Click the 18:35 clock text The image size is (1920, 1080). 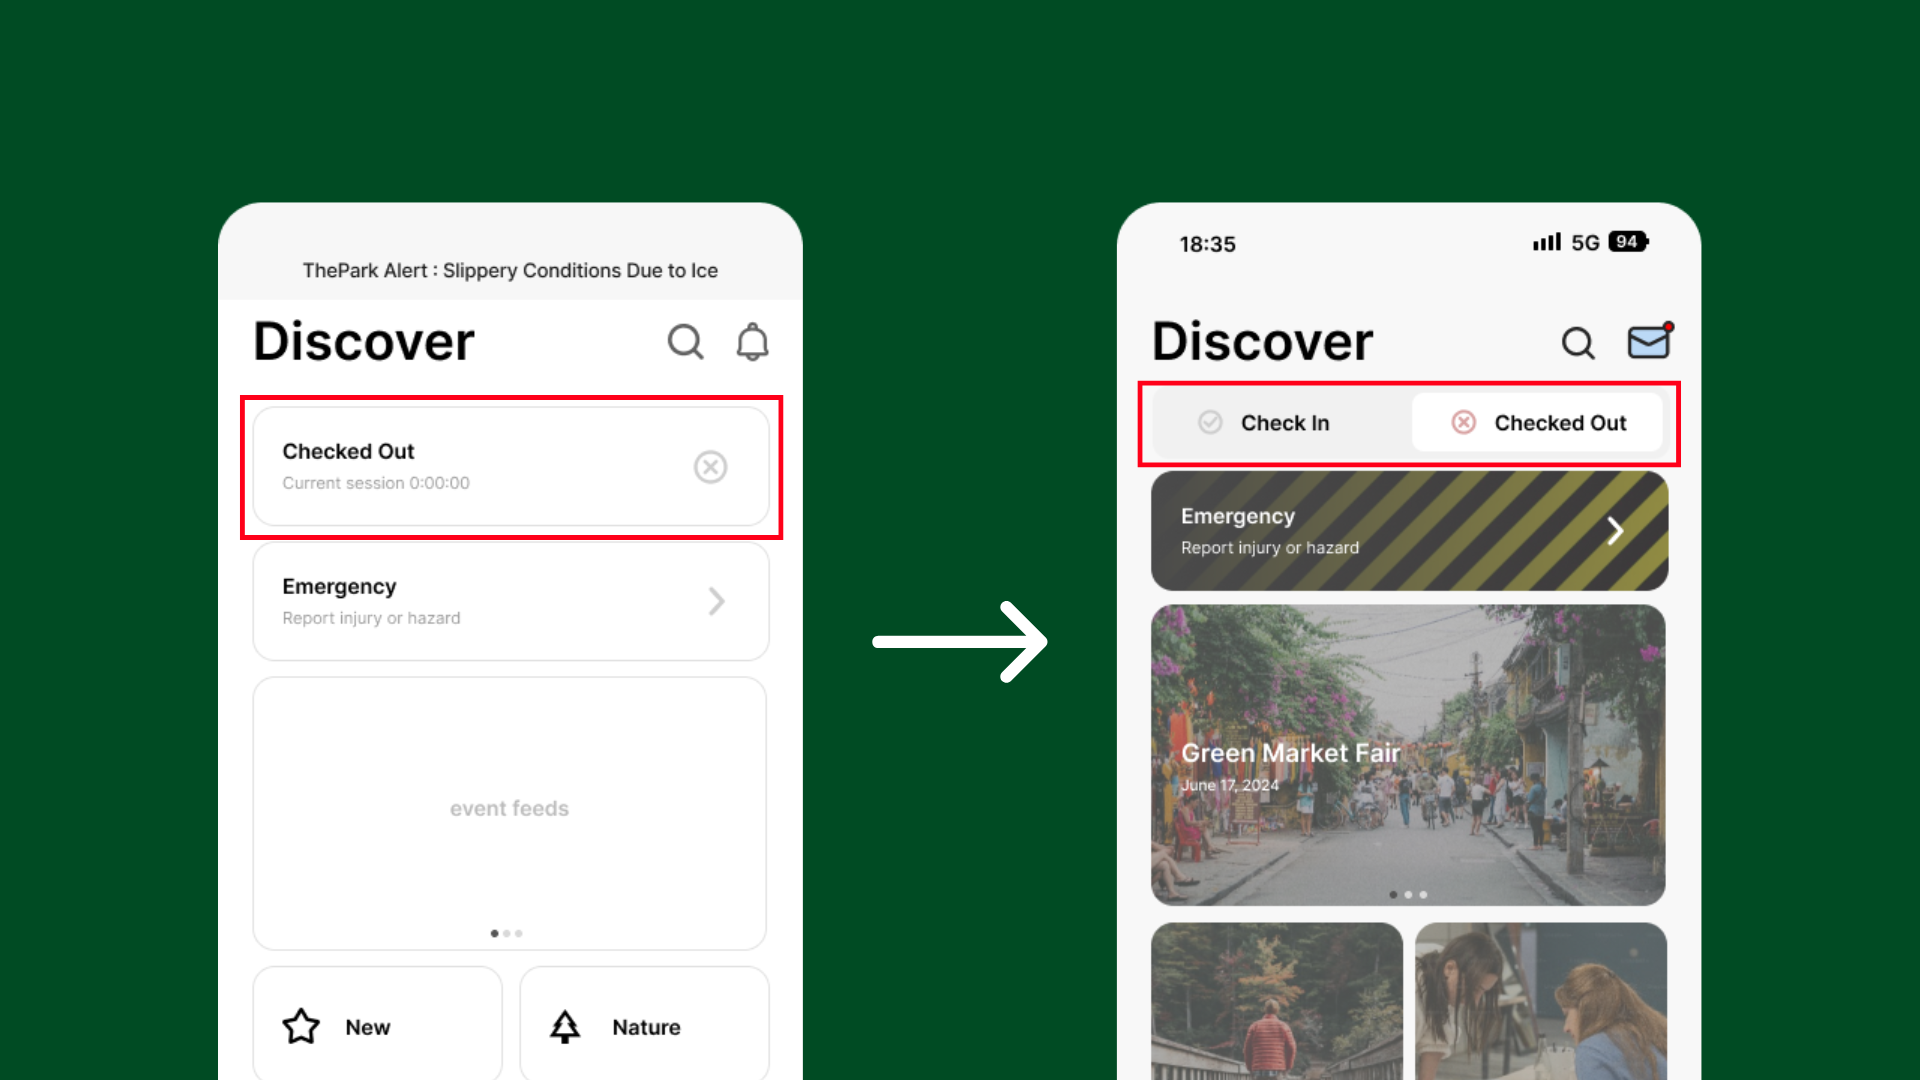tap(1208, 245)
